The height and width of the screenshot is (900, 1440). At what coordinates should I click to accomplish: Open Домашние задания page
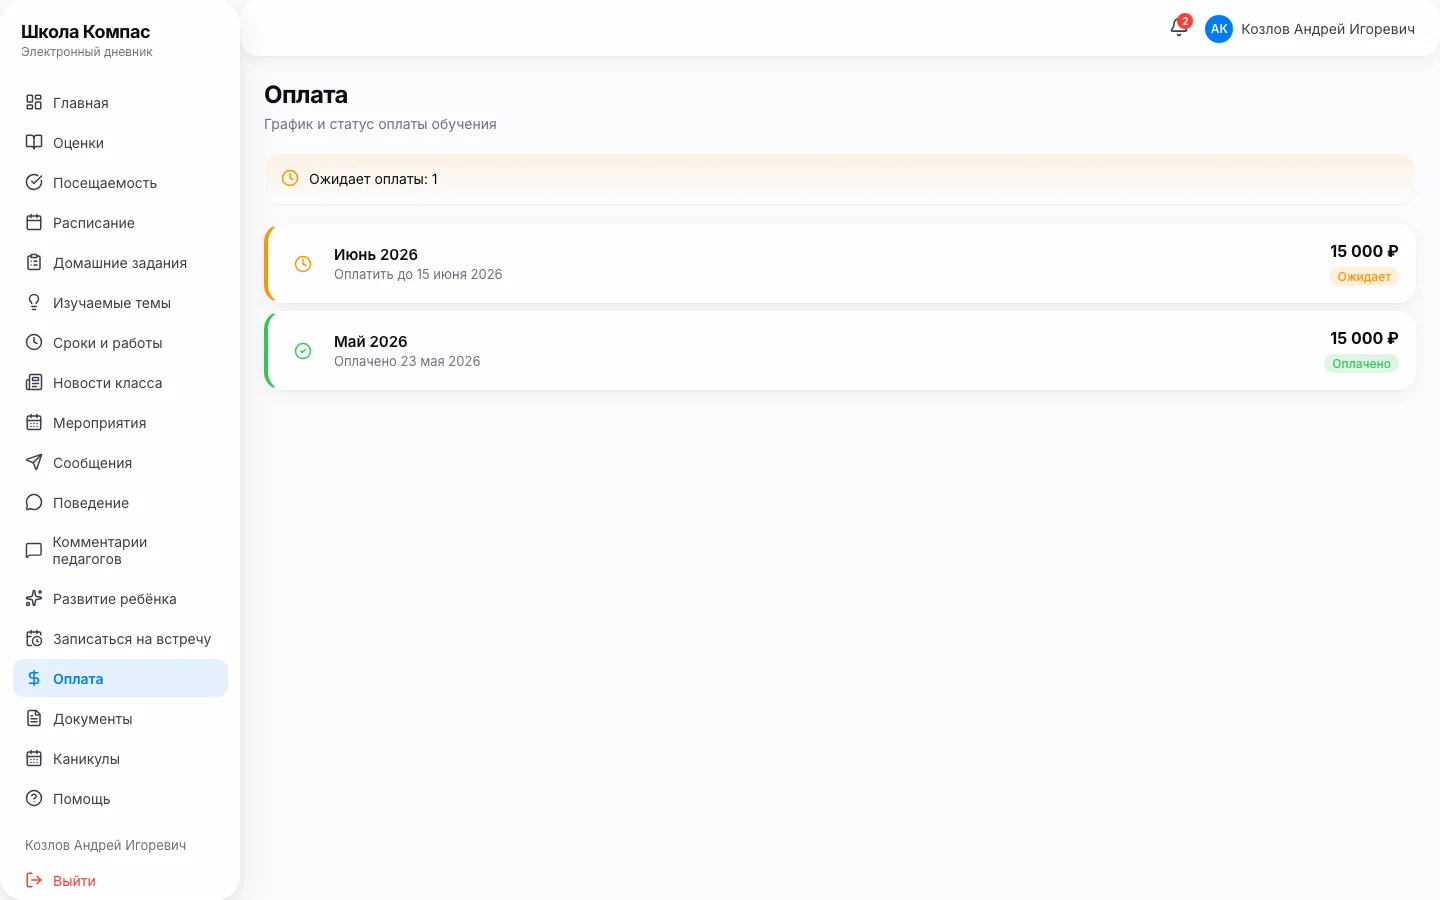pos(120,262)
